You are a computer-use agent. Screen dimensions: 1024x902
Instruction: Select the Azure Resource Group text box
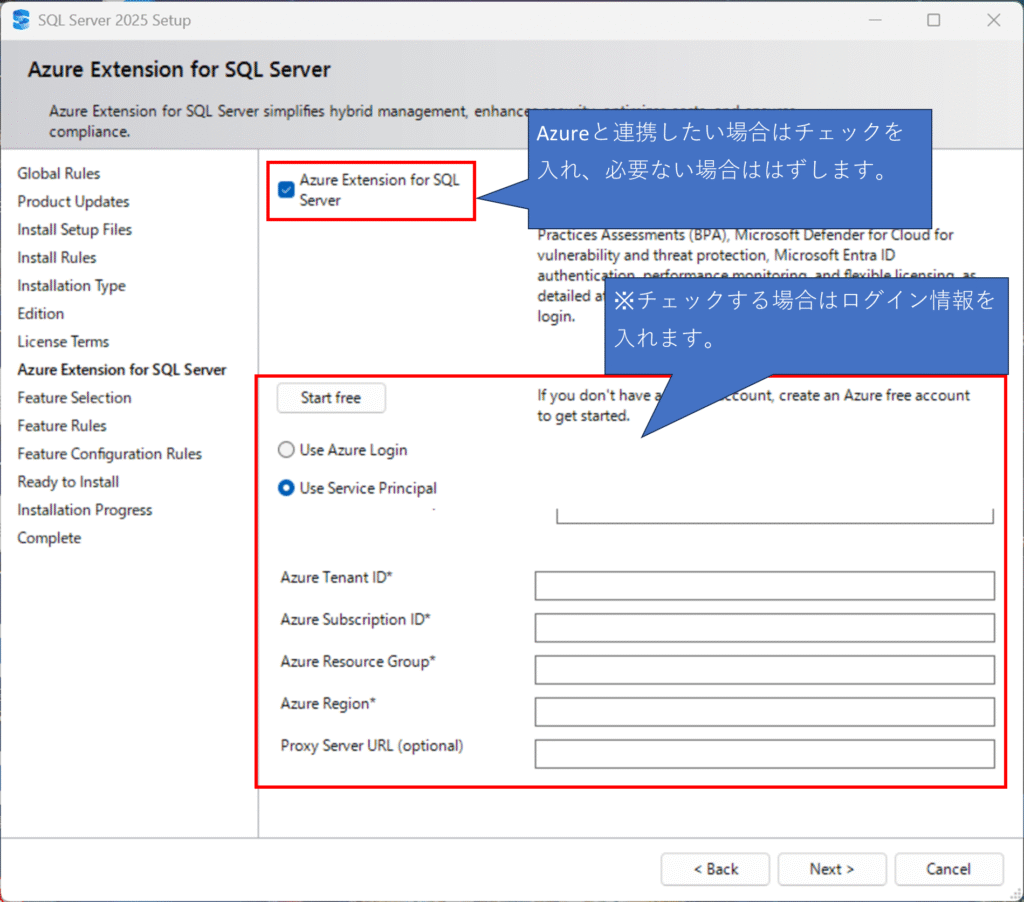(x=765, y=669)
